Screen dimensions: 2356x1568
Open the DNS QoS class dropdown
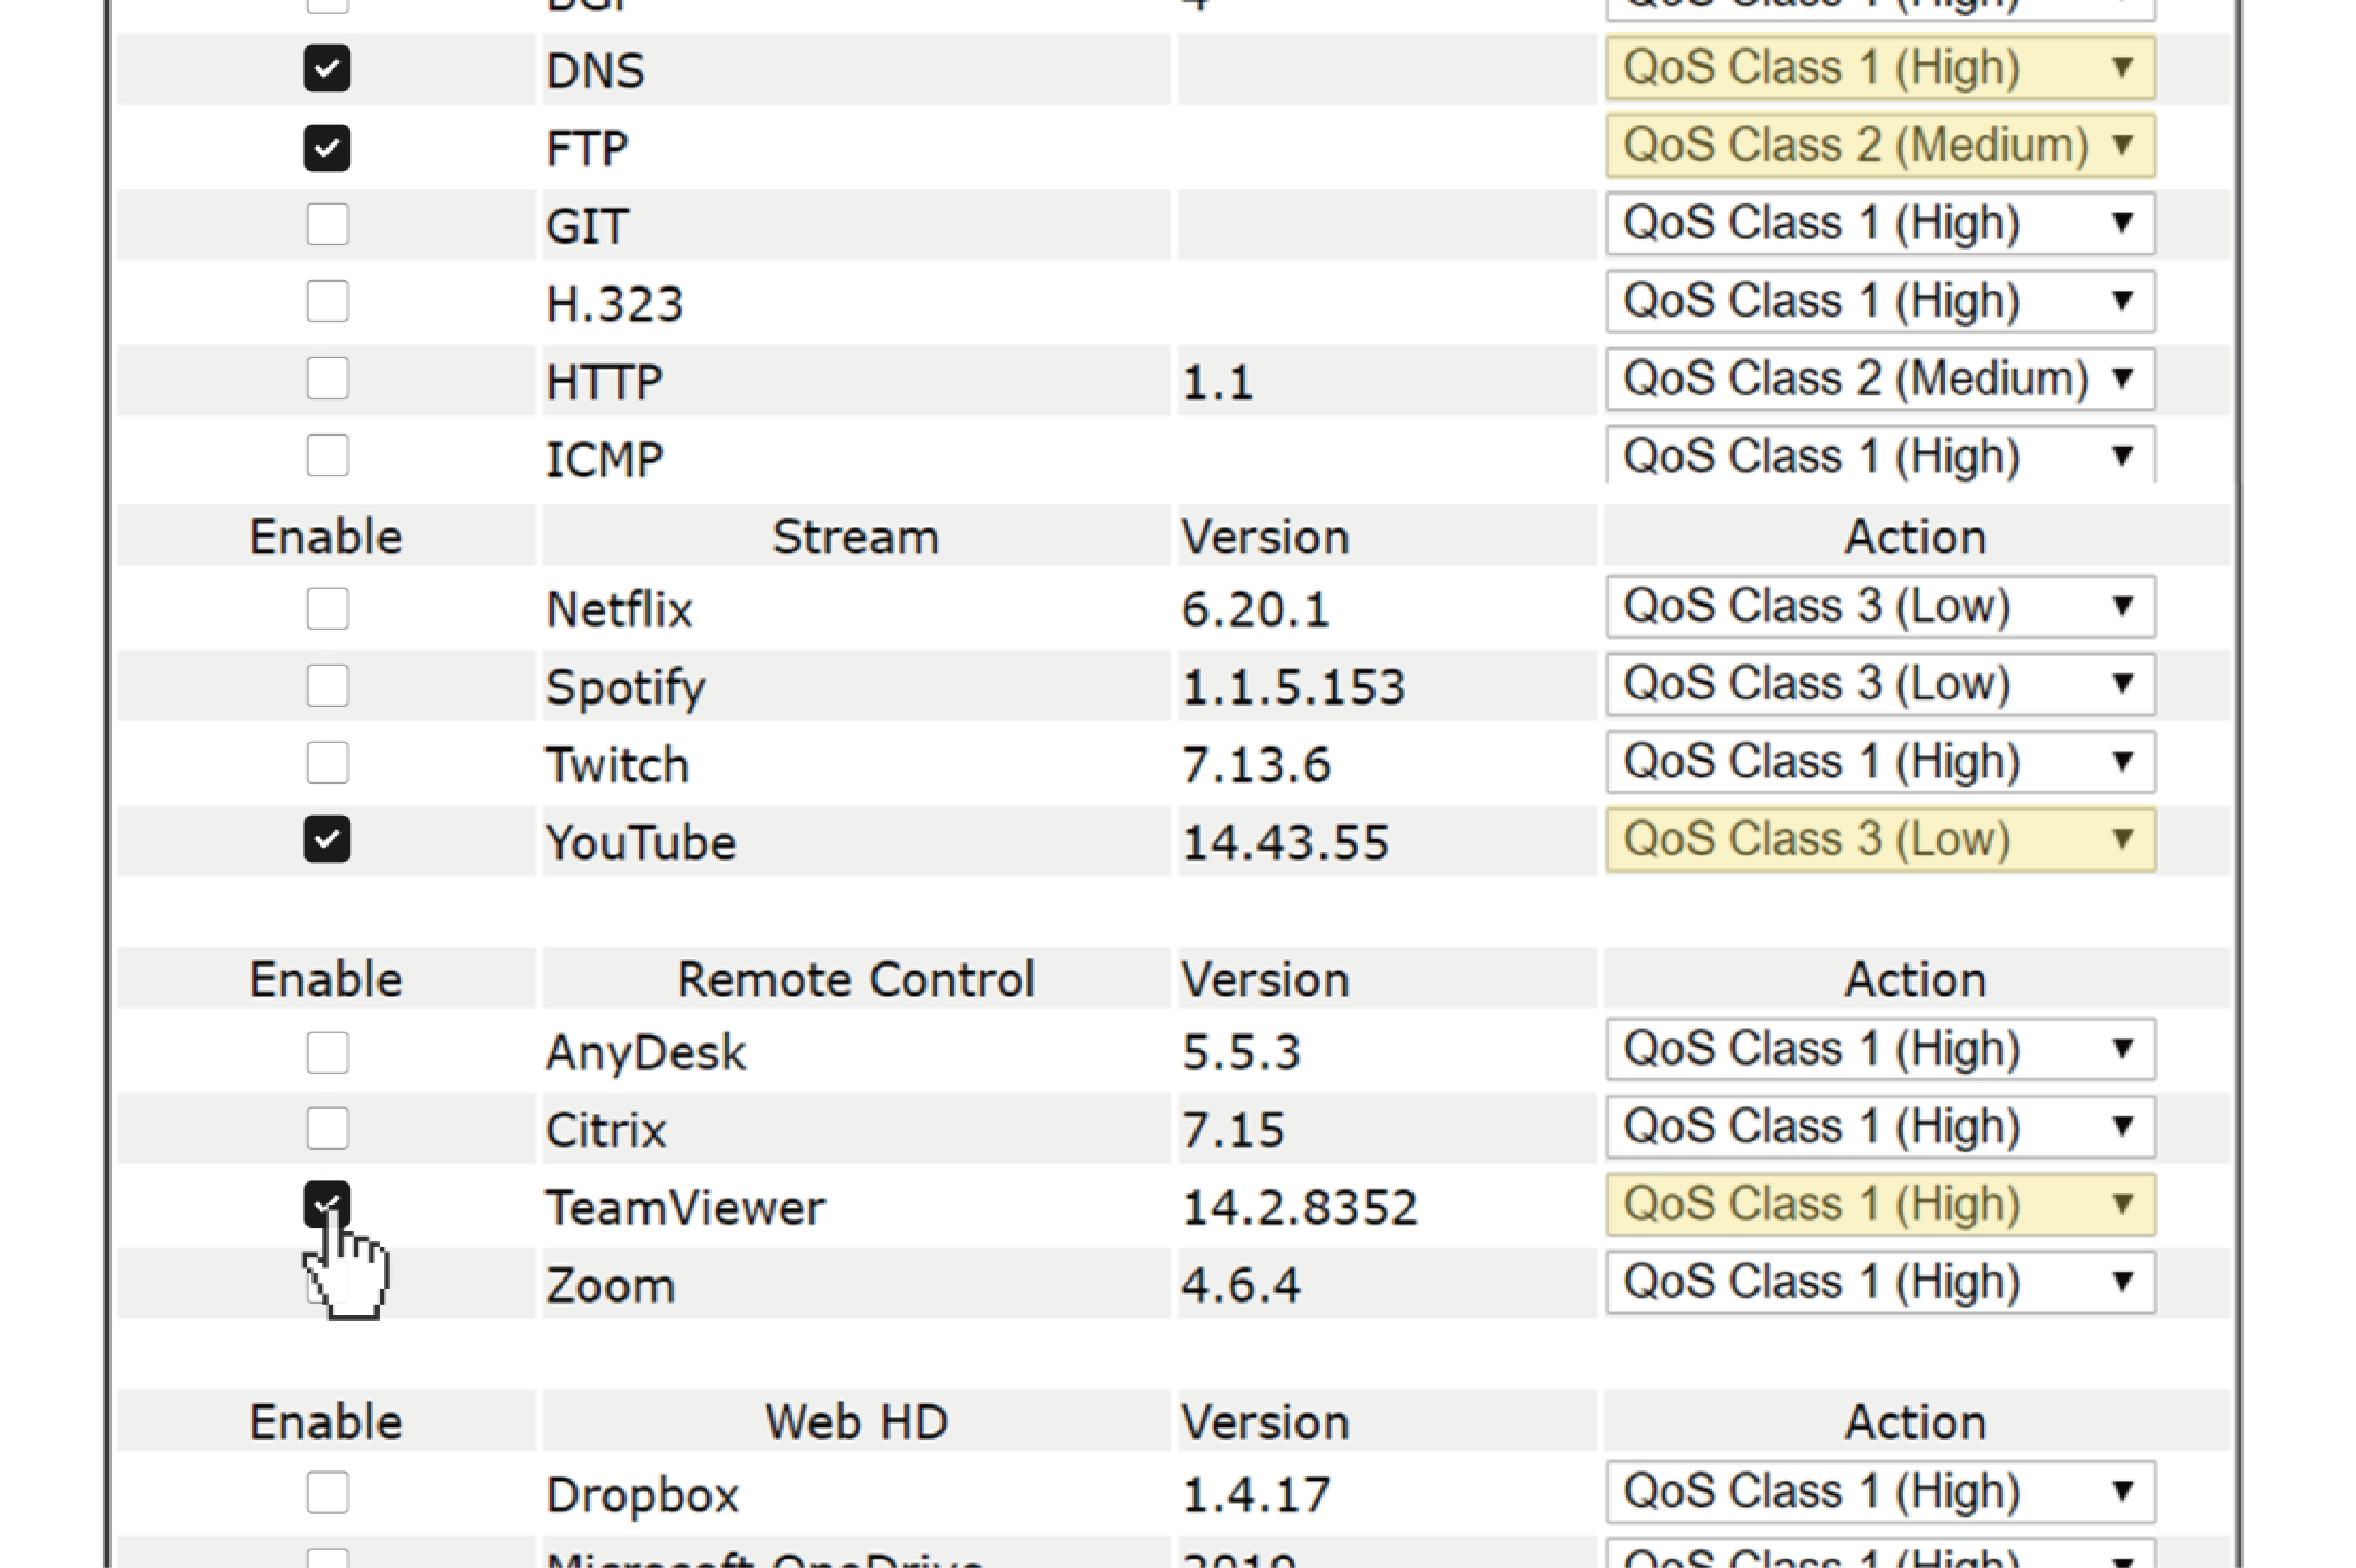tap(1880, 68)
